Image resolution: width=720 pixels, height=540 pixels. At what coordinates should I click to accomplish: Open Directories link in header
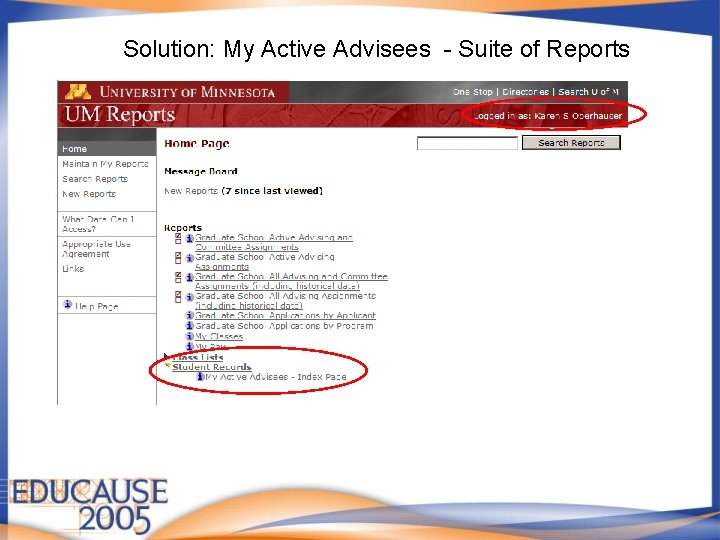(525, 92)
